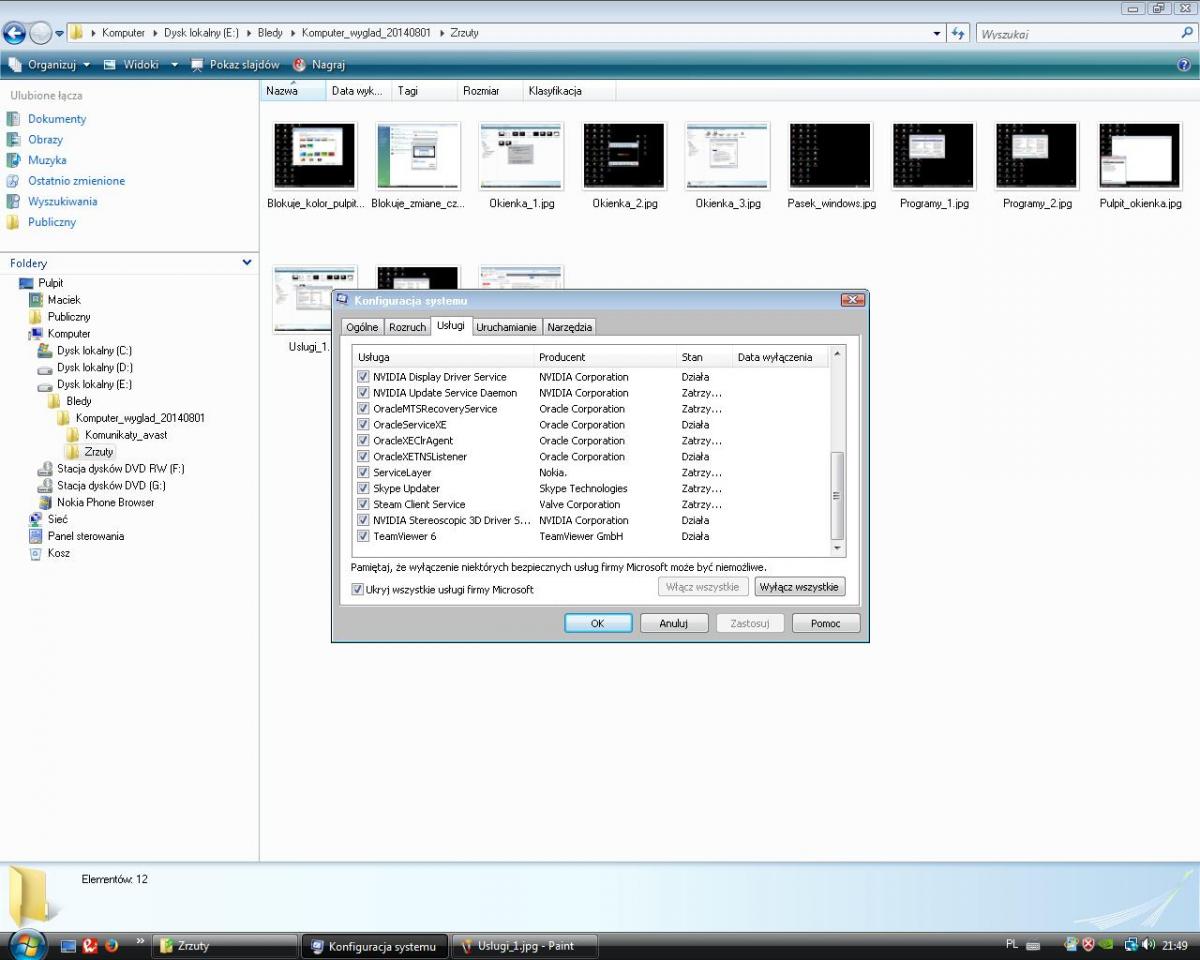Switch to the Rozruch tab

click(408, 327)
